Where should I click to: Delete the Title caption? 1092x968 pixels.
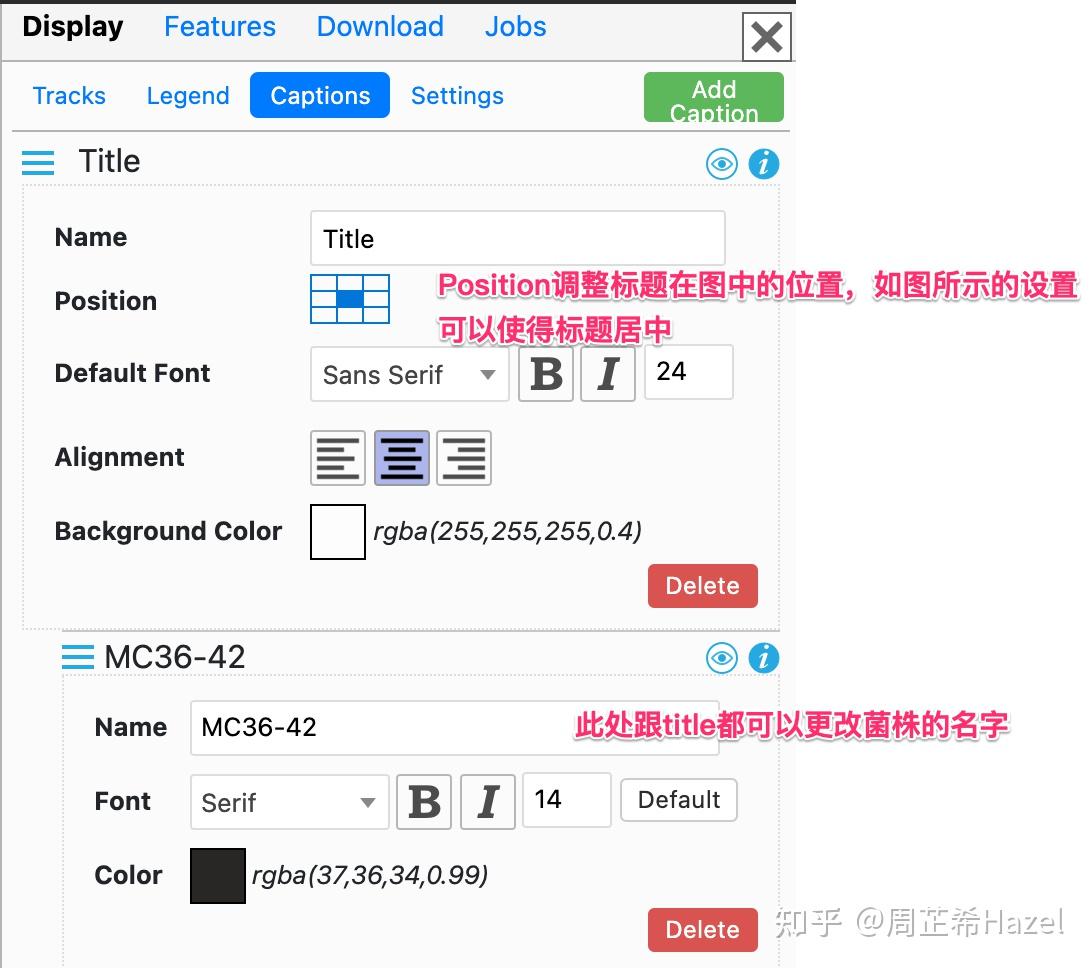click(703, 586)
